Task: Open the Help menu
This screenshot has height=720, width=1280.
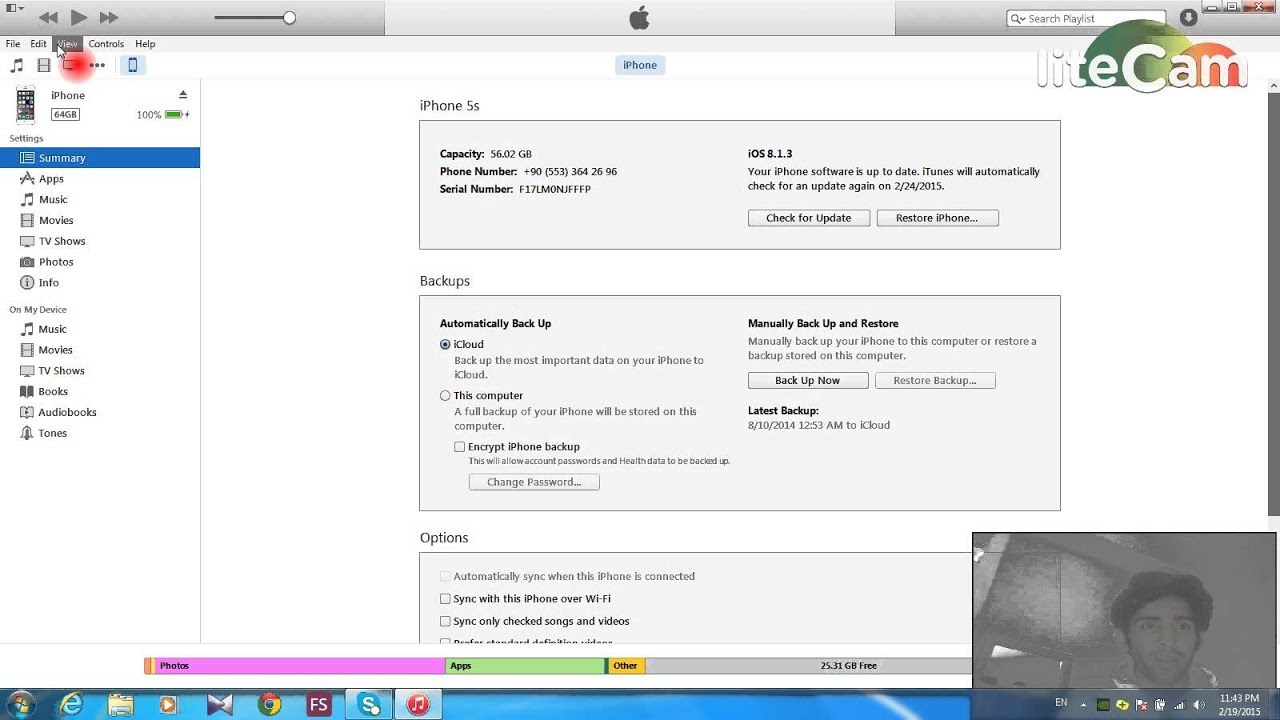Action: (x=145, y=44)
